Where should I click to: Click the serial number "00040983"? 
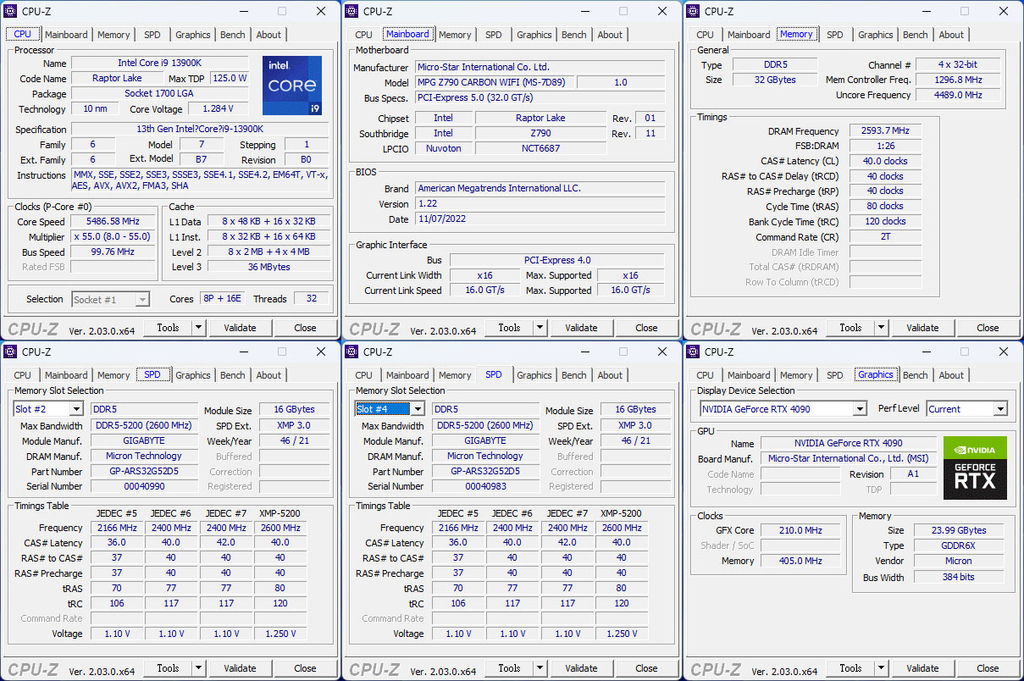pyautogui.click(x=486, y=486)
